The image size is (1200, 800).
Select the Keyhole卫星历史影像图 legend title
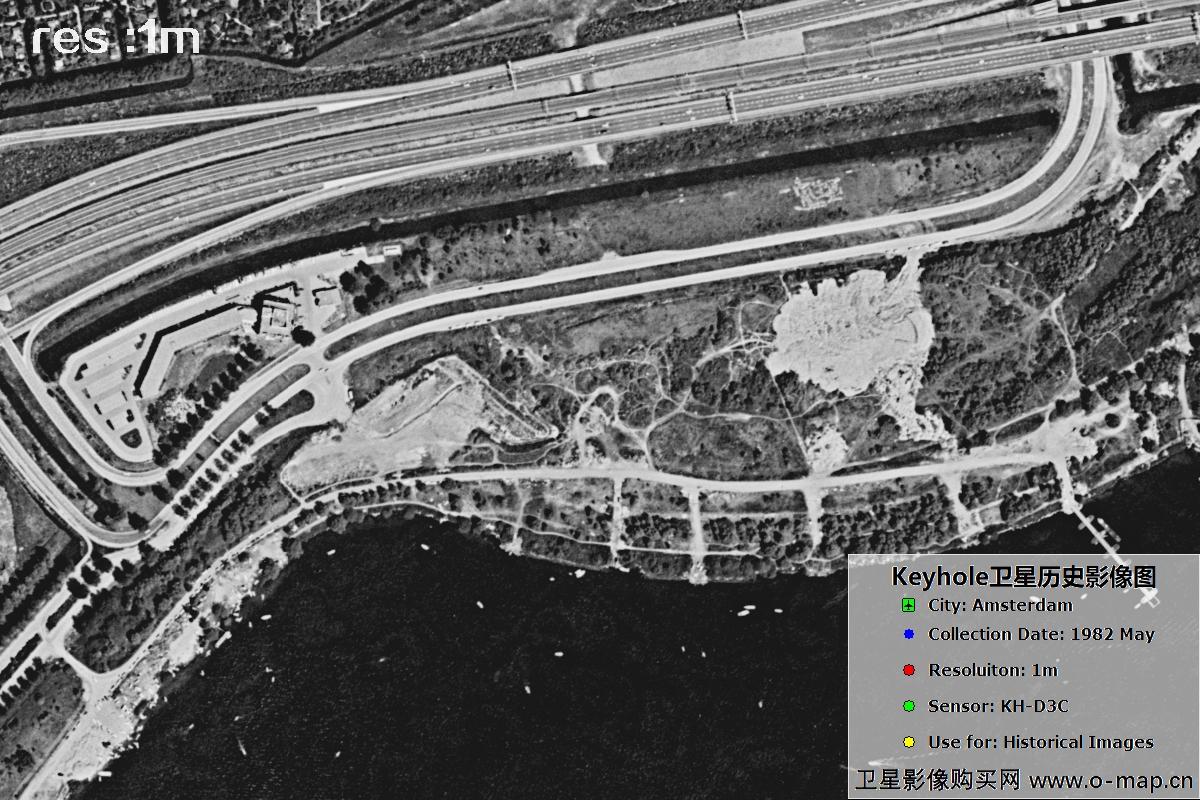[1023, 577]
